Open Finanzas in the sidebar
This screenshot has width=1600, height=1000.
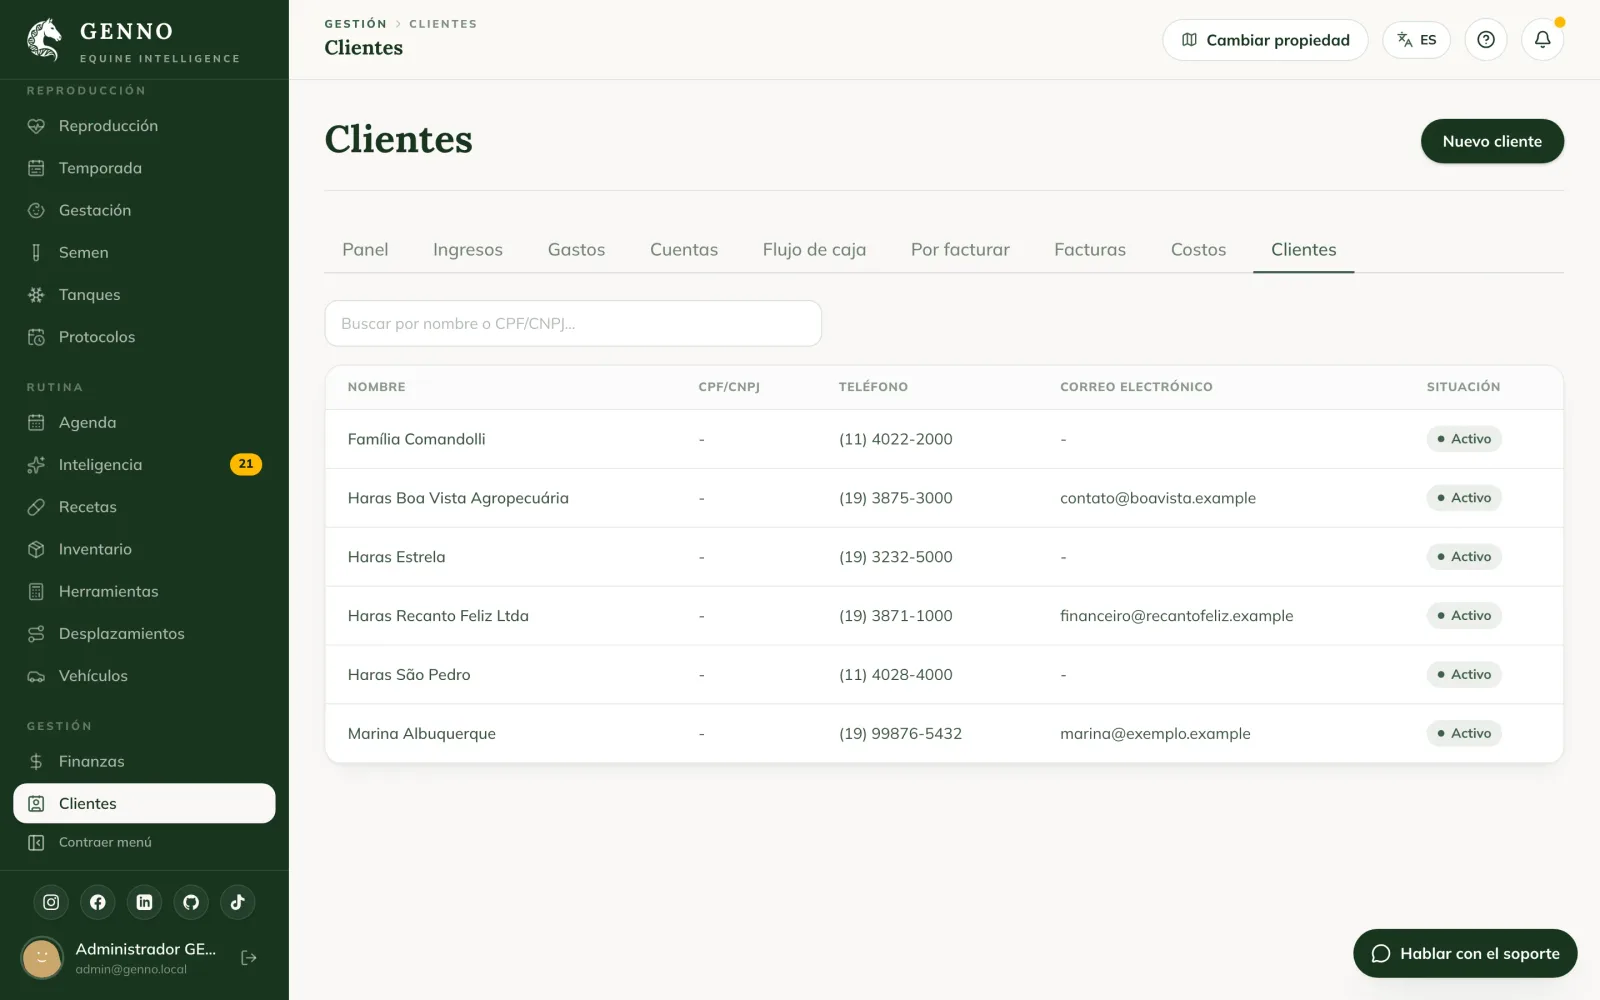point(144,761)
